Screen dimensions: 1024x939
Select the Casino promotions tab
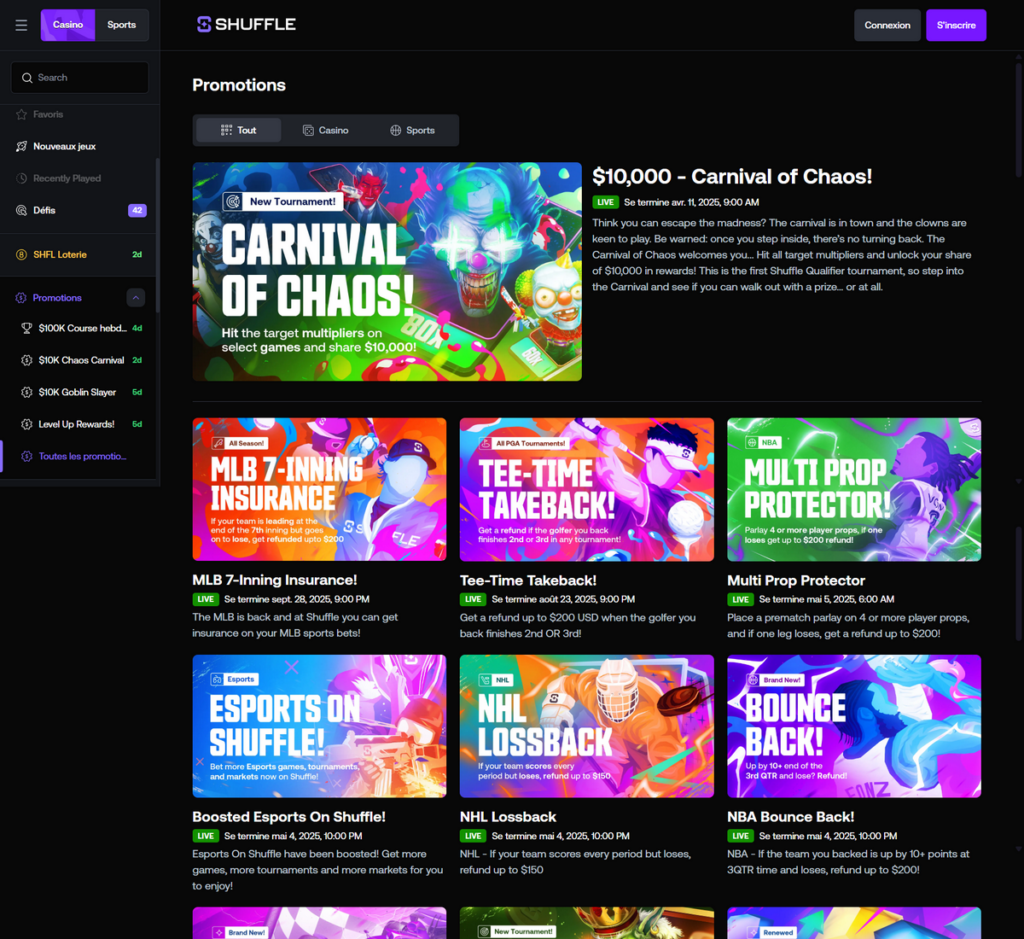pos(325,130)
